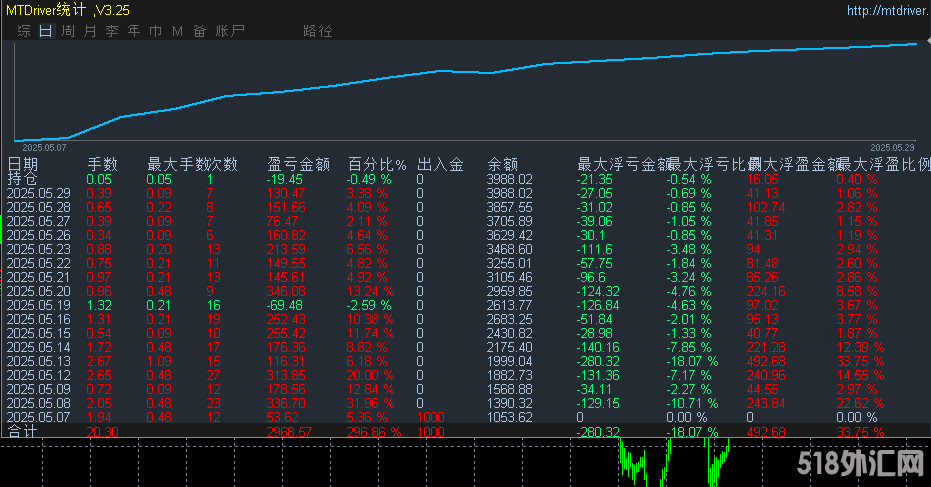This screenshot has width=931, height=487.
Task: Click the 合计 total row label
Action: (23, 432)
